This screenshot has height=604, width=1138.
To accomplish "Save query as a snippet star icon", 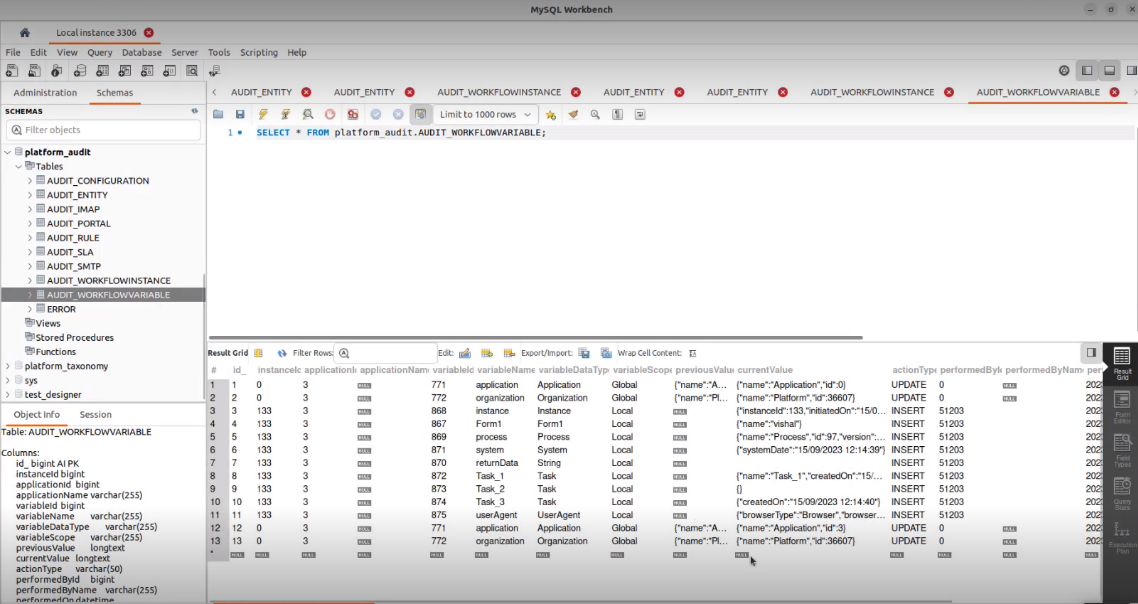I will pos(551,115).
